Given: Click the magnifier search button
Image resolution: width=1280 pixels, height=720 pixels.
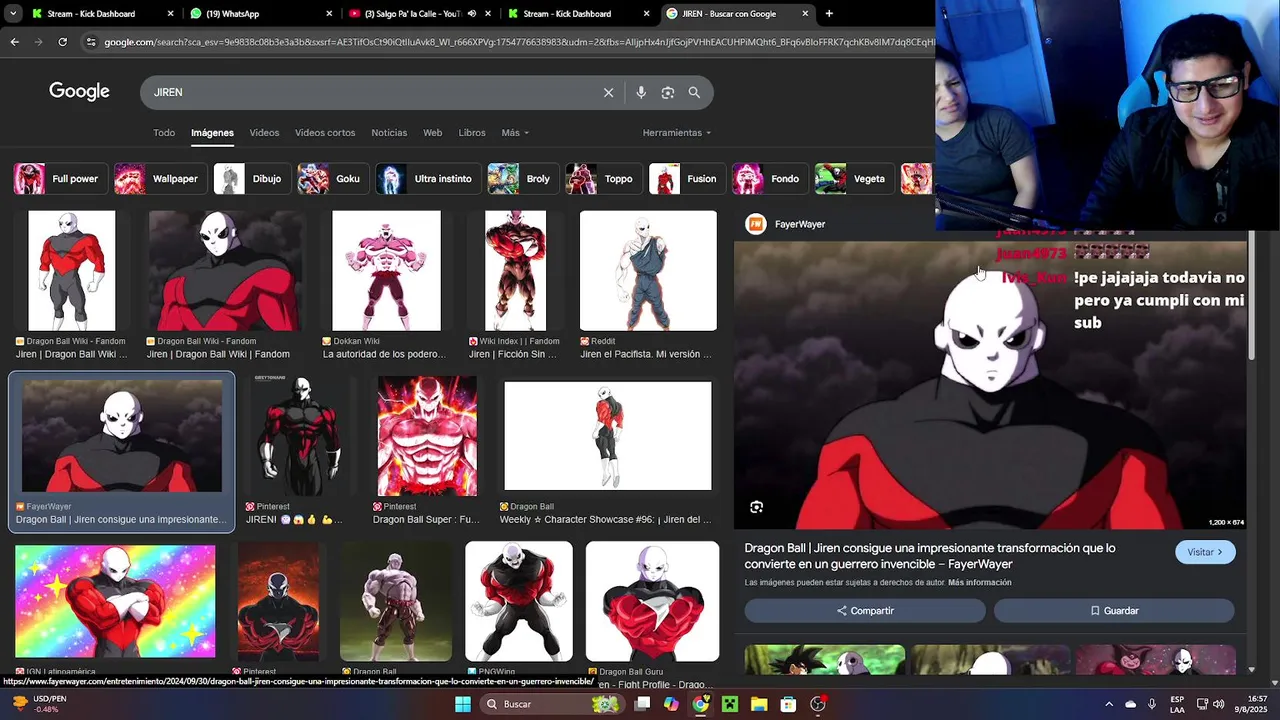Looking at the screenshot, I should click(694, 92).
